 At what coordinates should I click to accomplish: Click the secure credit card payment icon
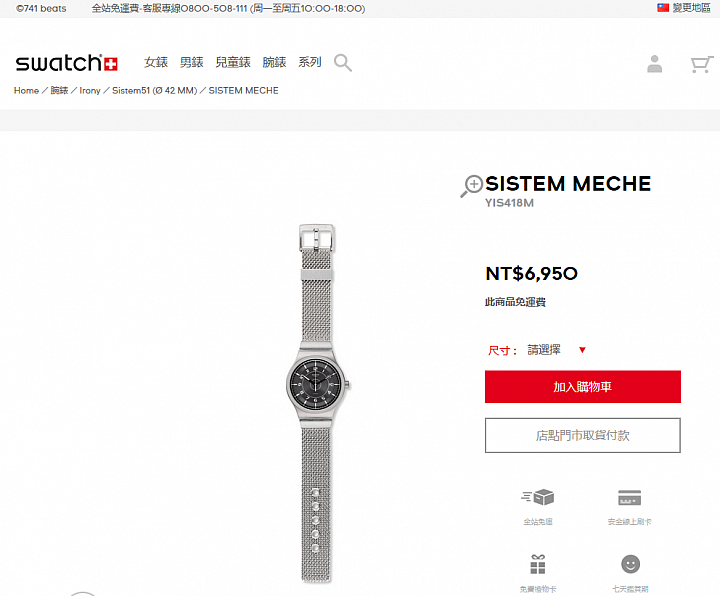630,498
